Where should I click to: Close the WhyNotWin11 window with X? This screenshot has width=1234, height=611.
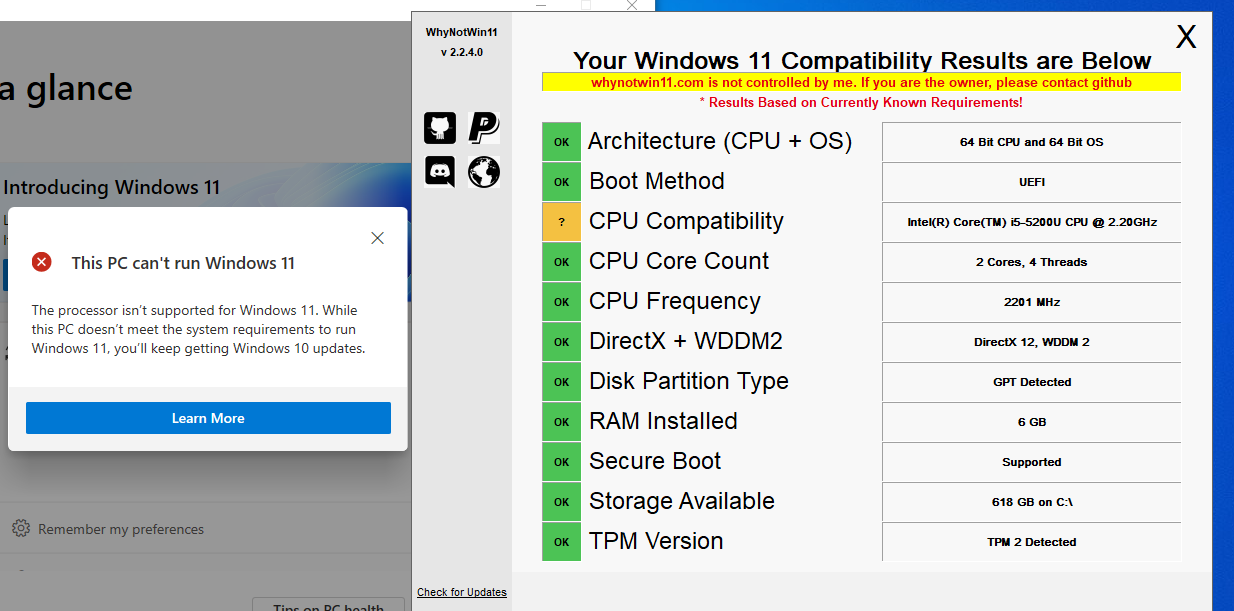click(x=1186, y=37)
